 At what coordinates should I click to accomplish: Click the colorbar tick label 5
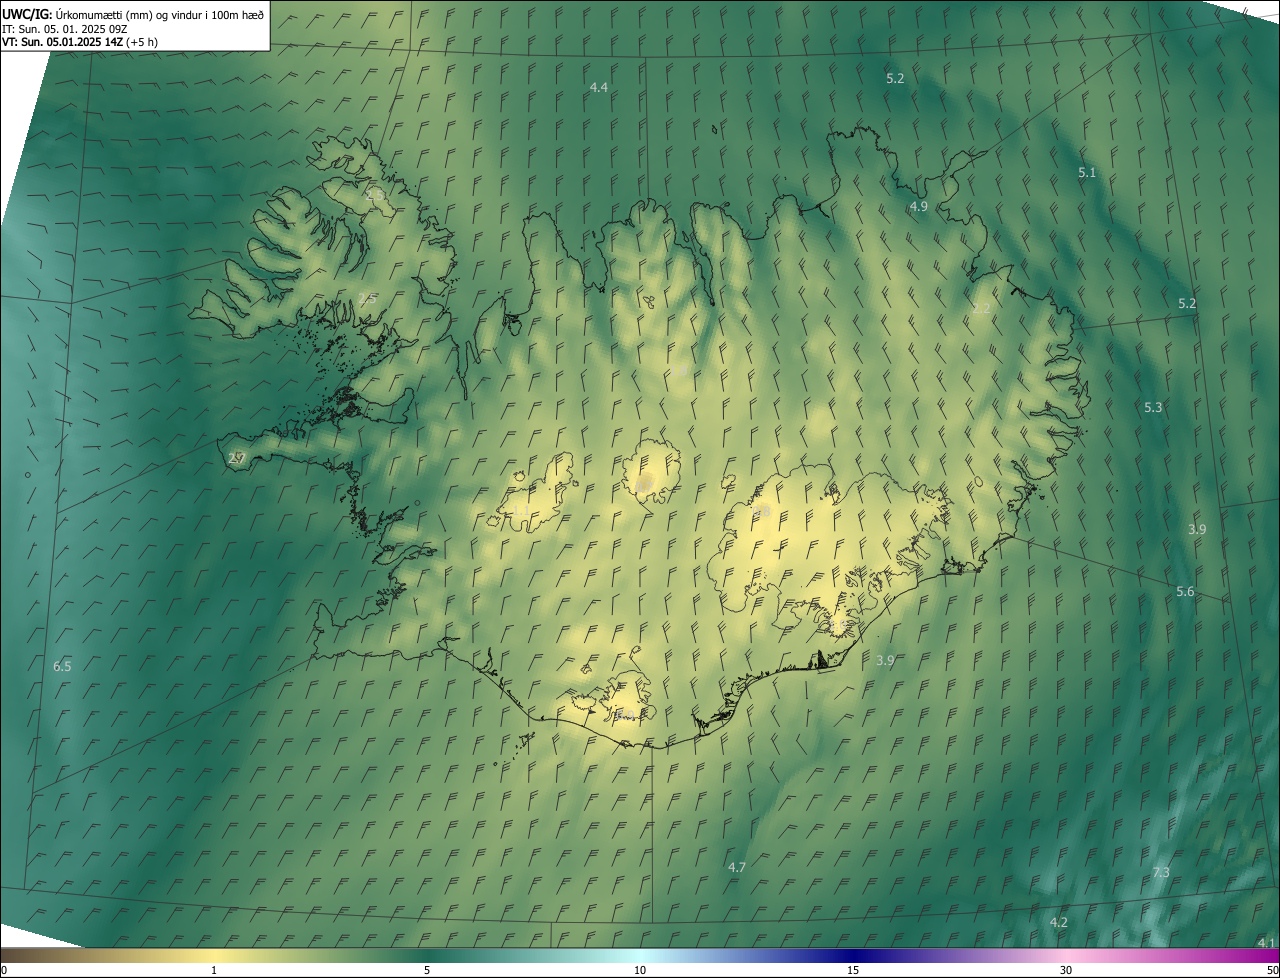tap(427, 971)
